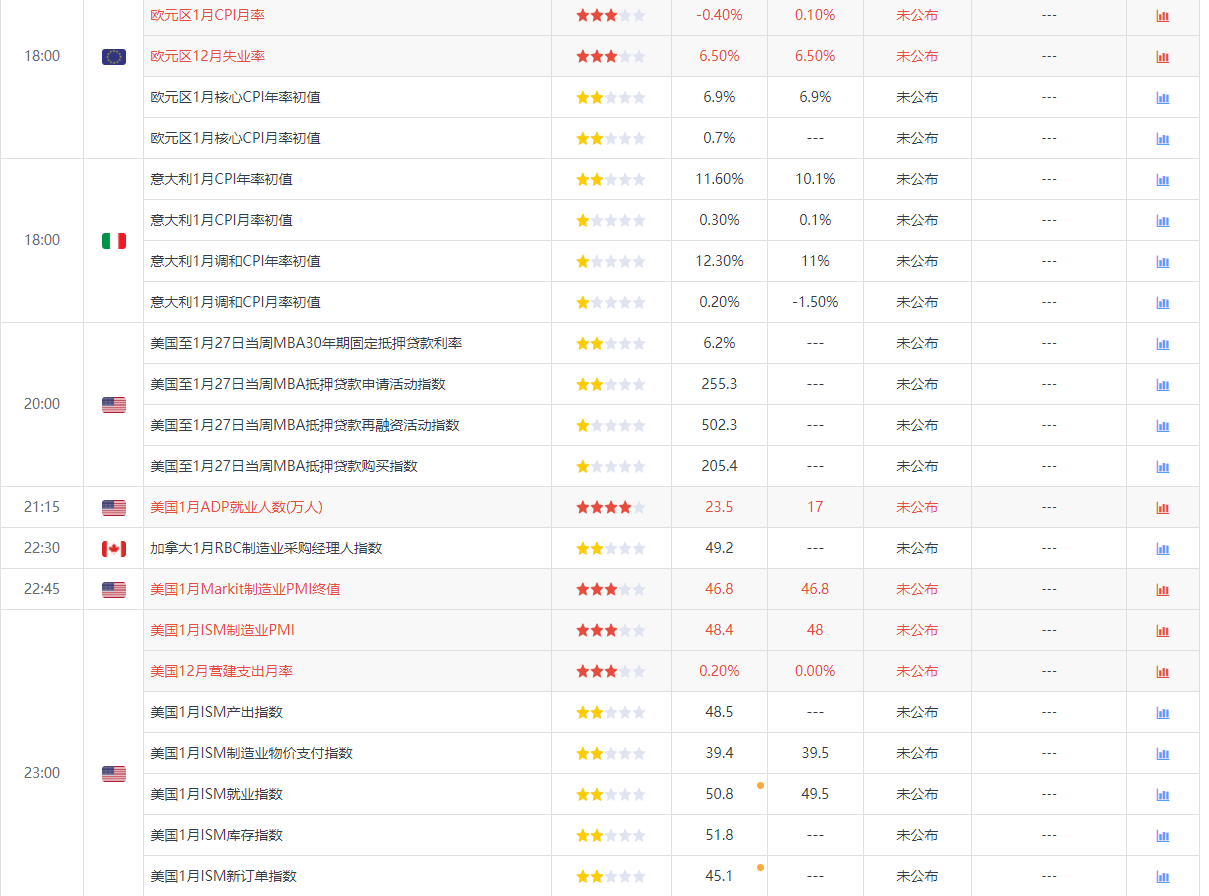1209x896 pixels.
Task: Open chart icon for 美国1月ISM制造业物价支付指数
Action: [x=1162, y=754]
